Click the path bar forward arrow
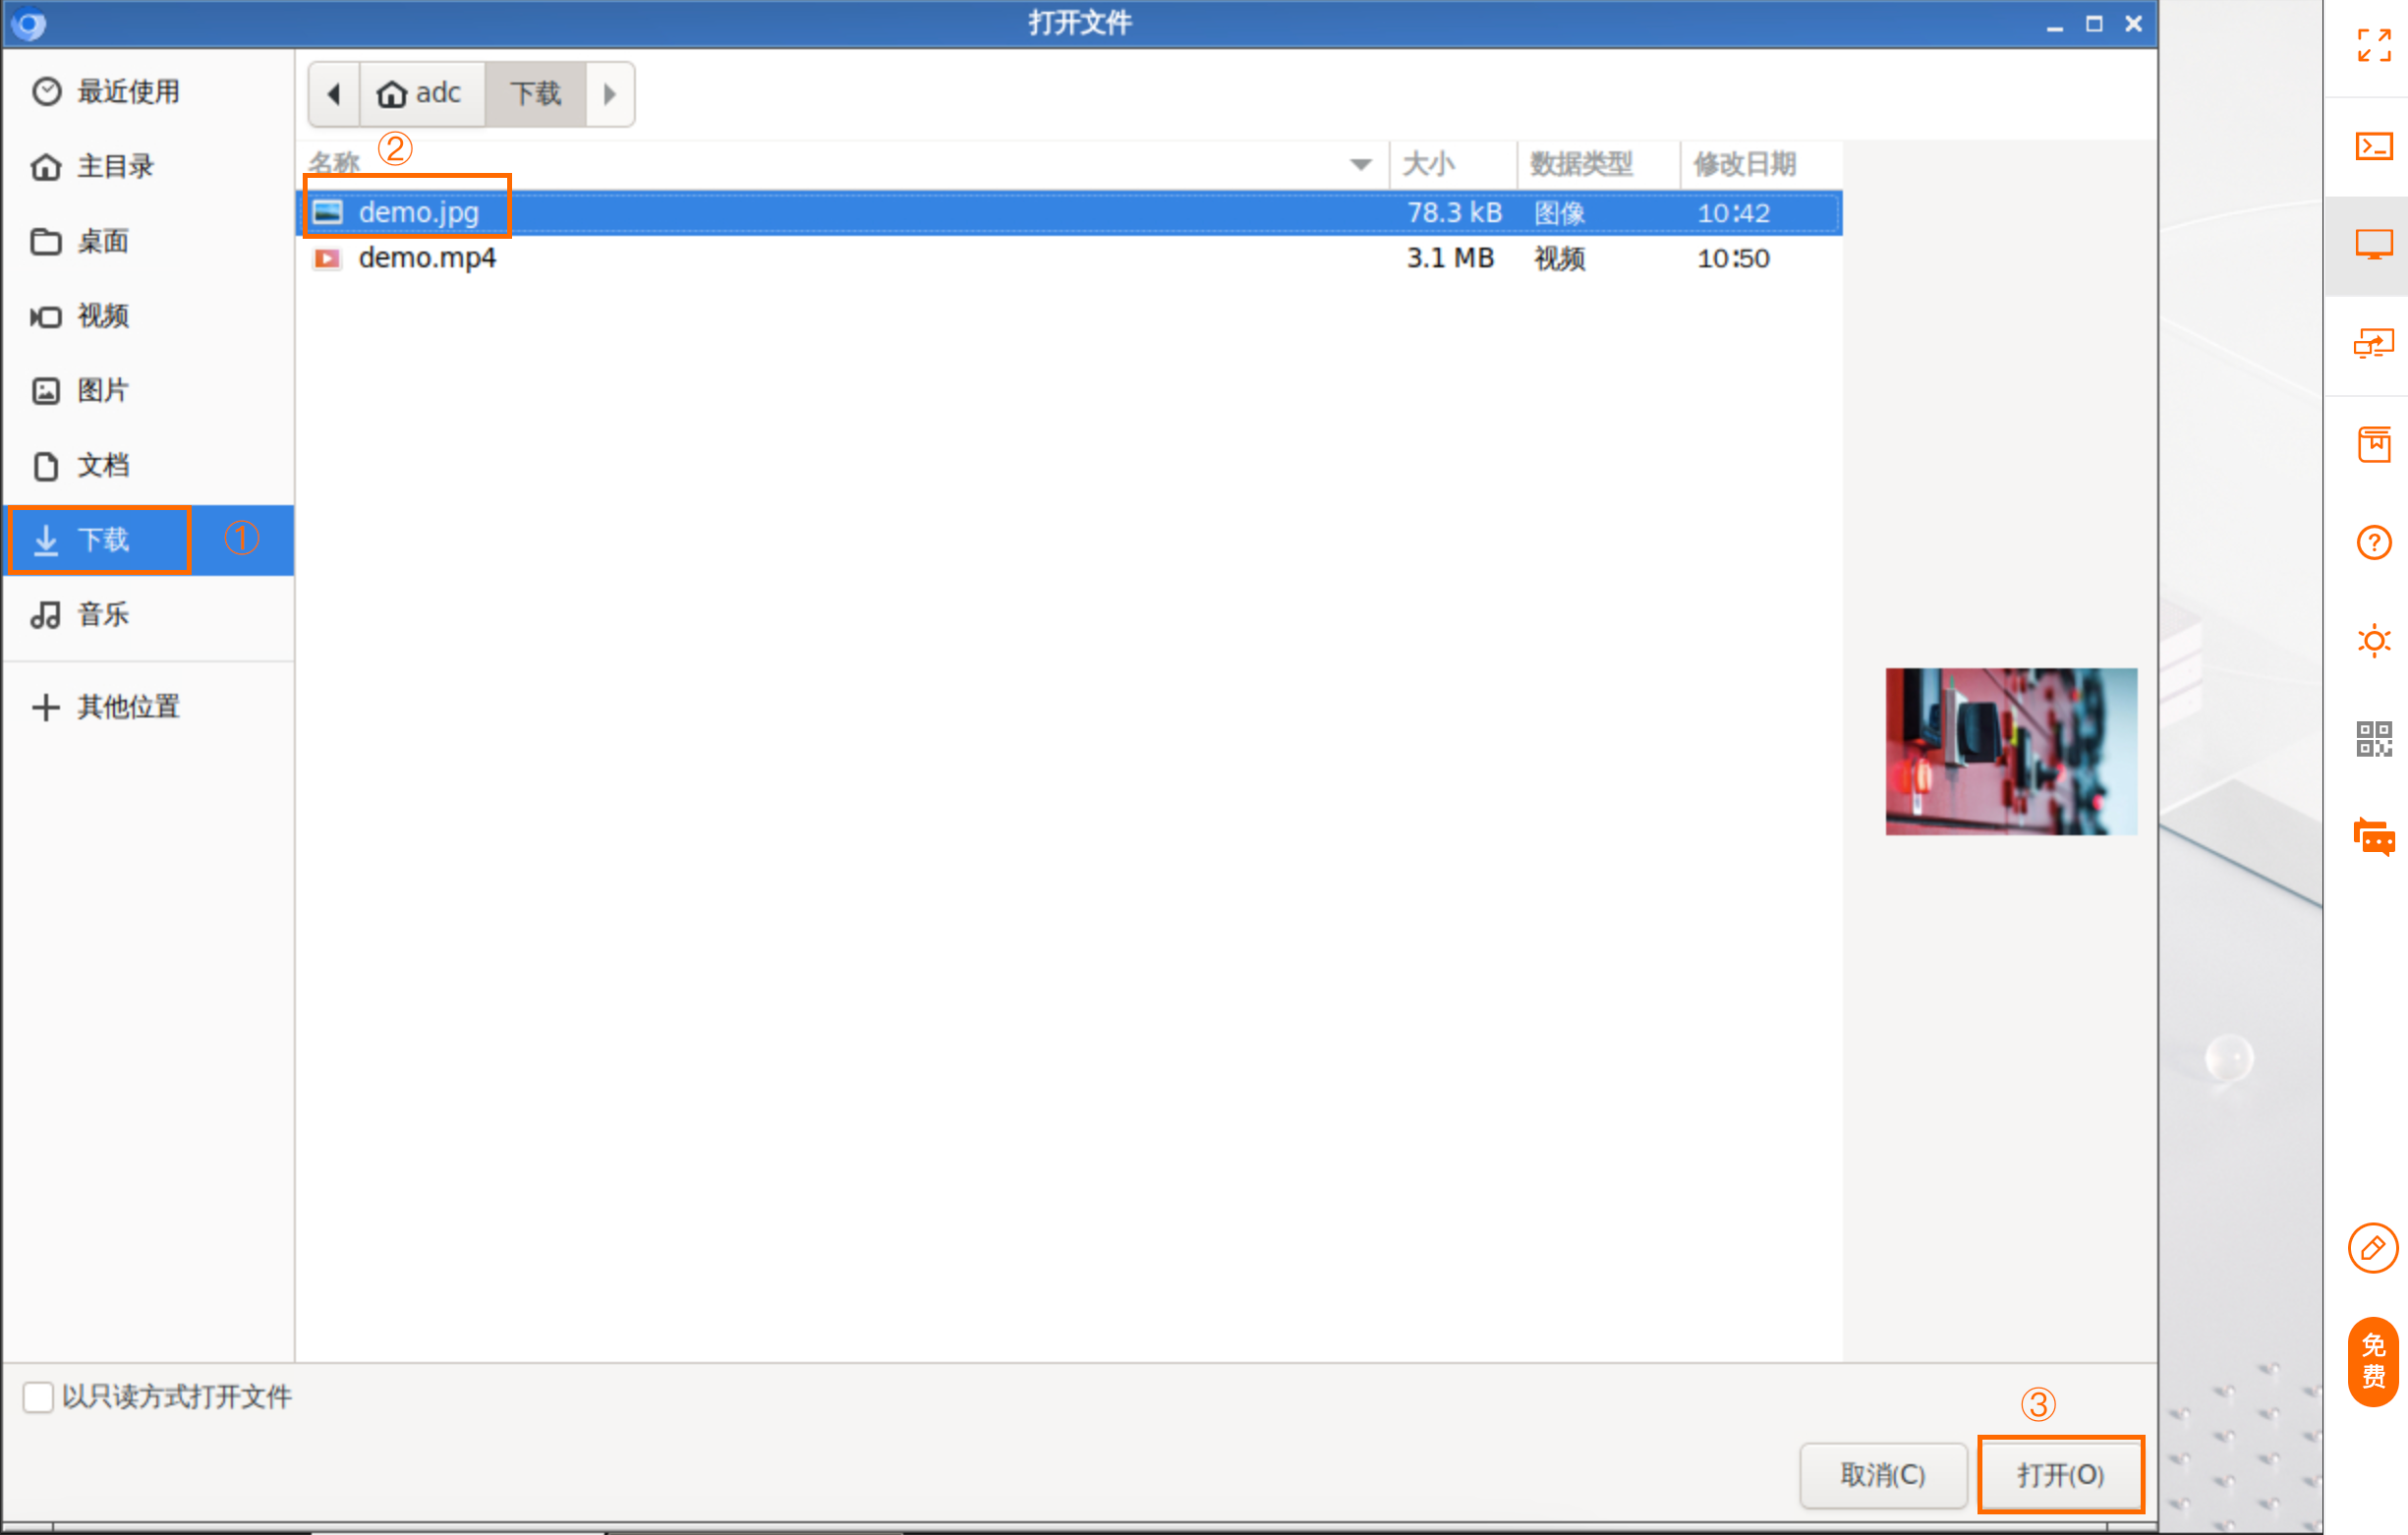 pos(609,94)
